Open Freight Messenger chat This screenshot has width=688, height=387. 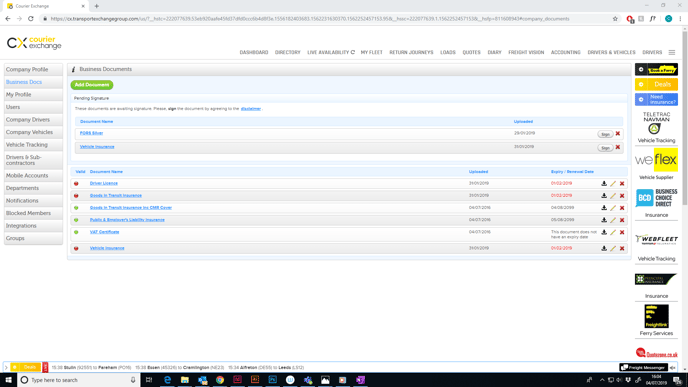coord(644,367)
